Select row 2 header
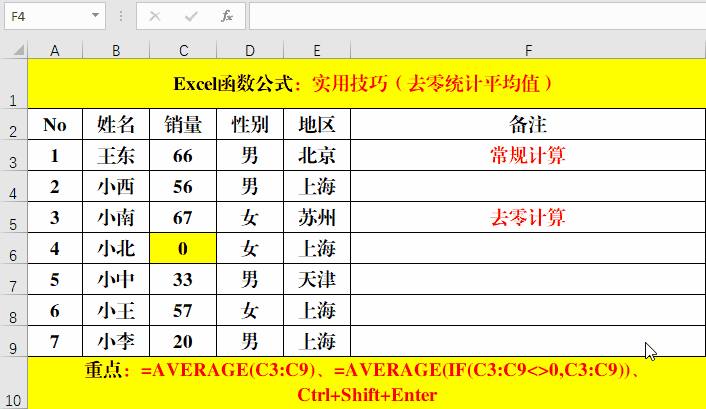Screen dimensions: 706x409 pos(14,124)
